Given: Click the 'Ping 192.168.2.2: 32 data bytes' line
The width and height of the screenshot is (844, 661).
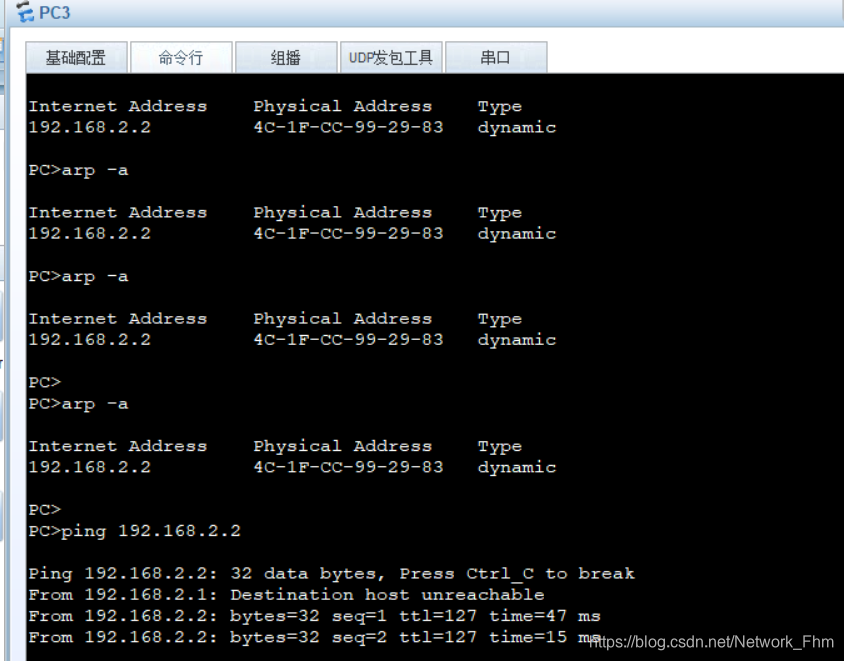Looking at the screenshot, I should coord(332,574).
